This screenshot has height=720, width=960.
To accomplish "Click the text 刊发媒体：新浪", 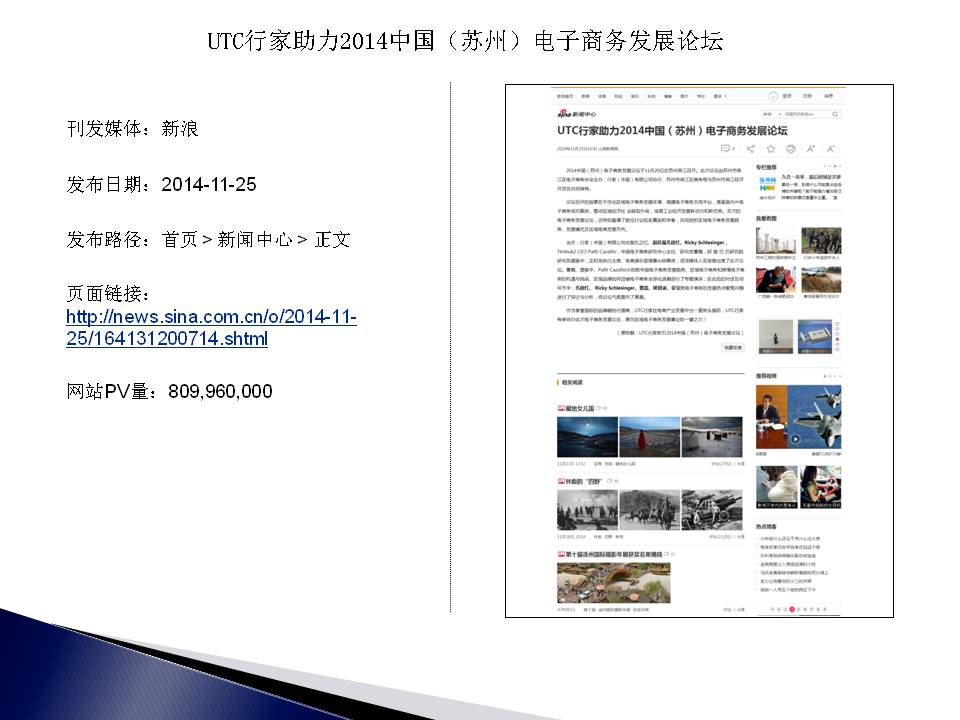I will pos(133,129).
